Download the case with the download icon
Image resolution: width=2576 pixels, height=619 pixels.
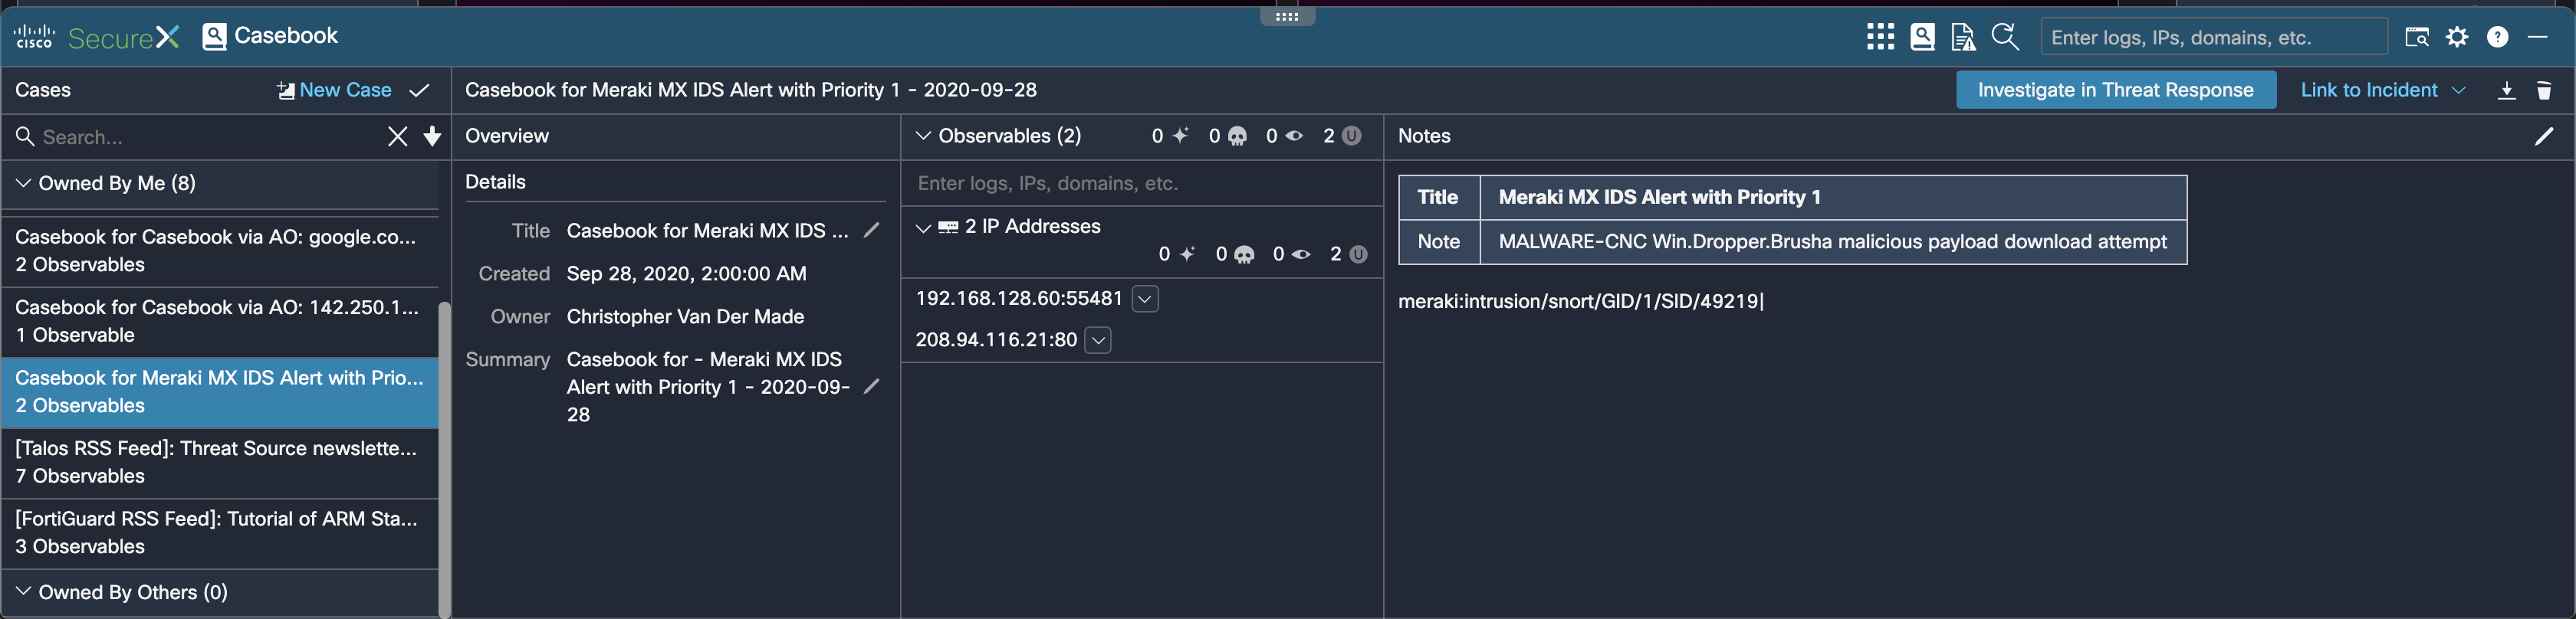tap(2506, 90)
